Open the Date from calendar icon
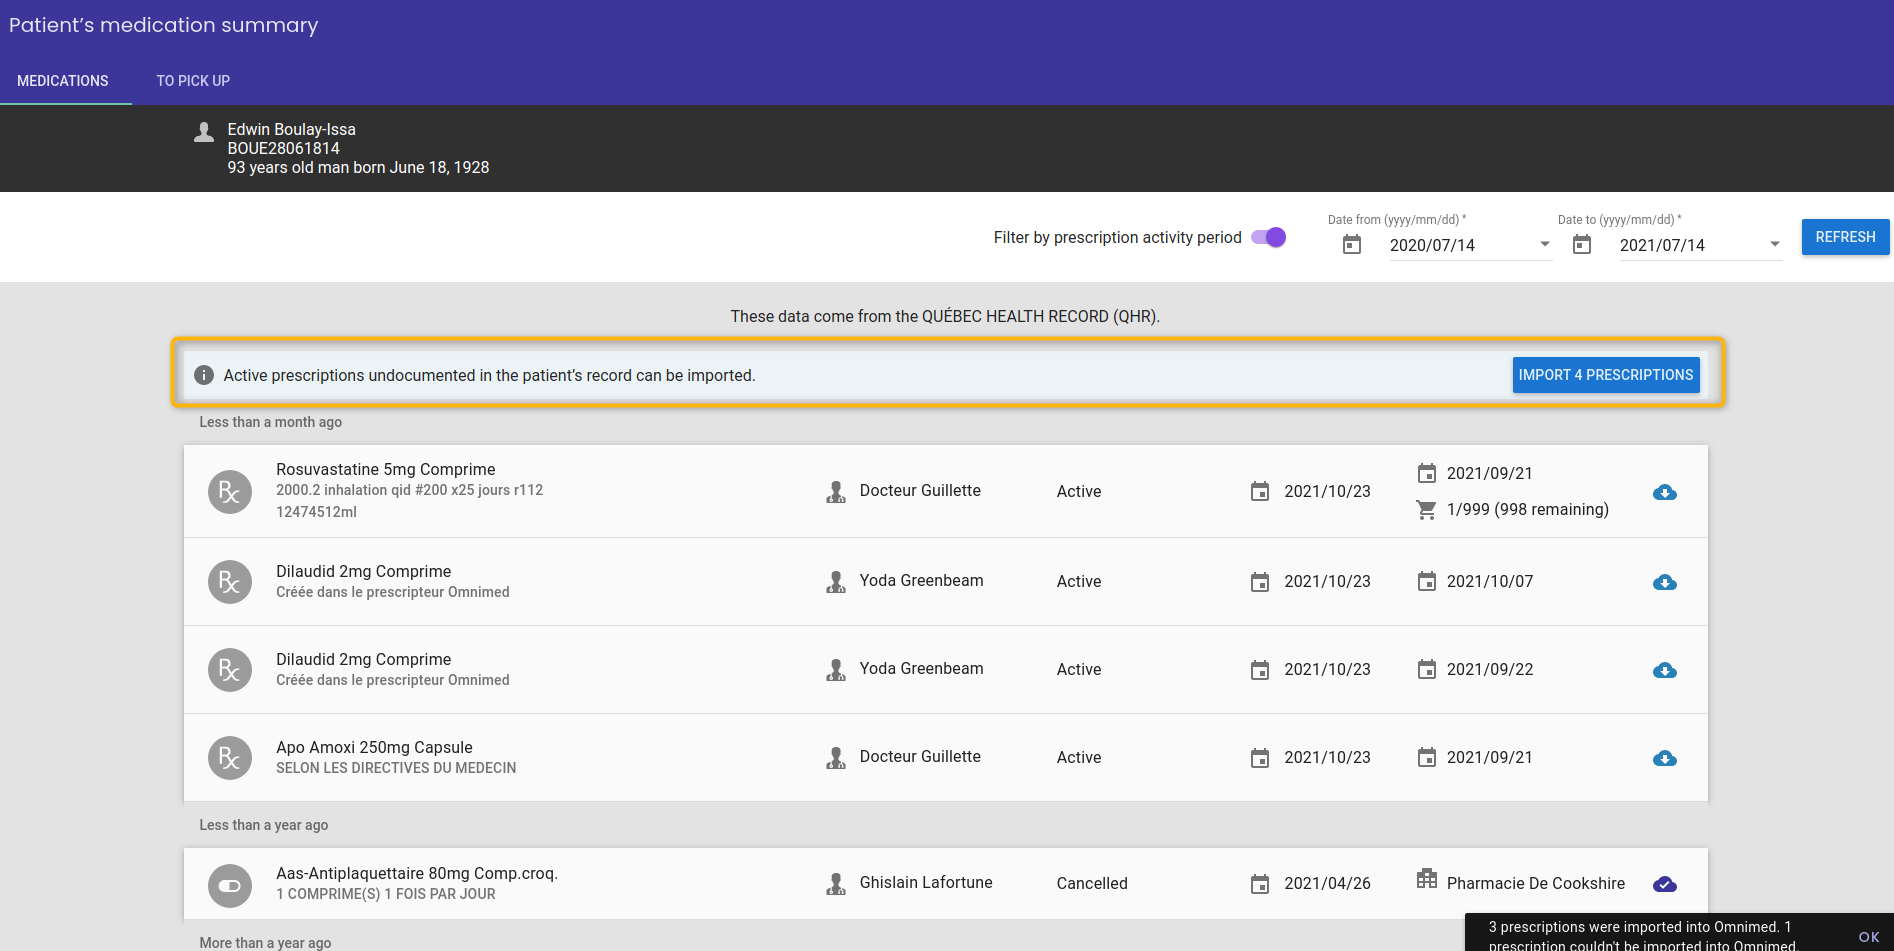Image resolution: width=1894 pixels, height=951 pixels. pos(1352,244)
